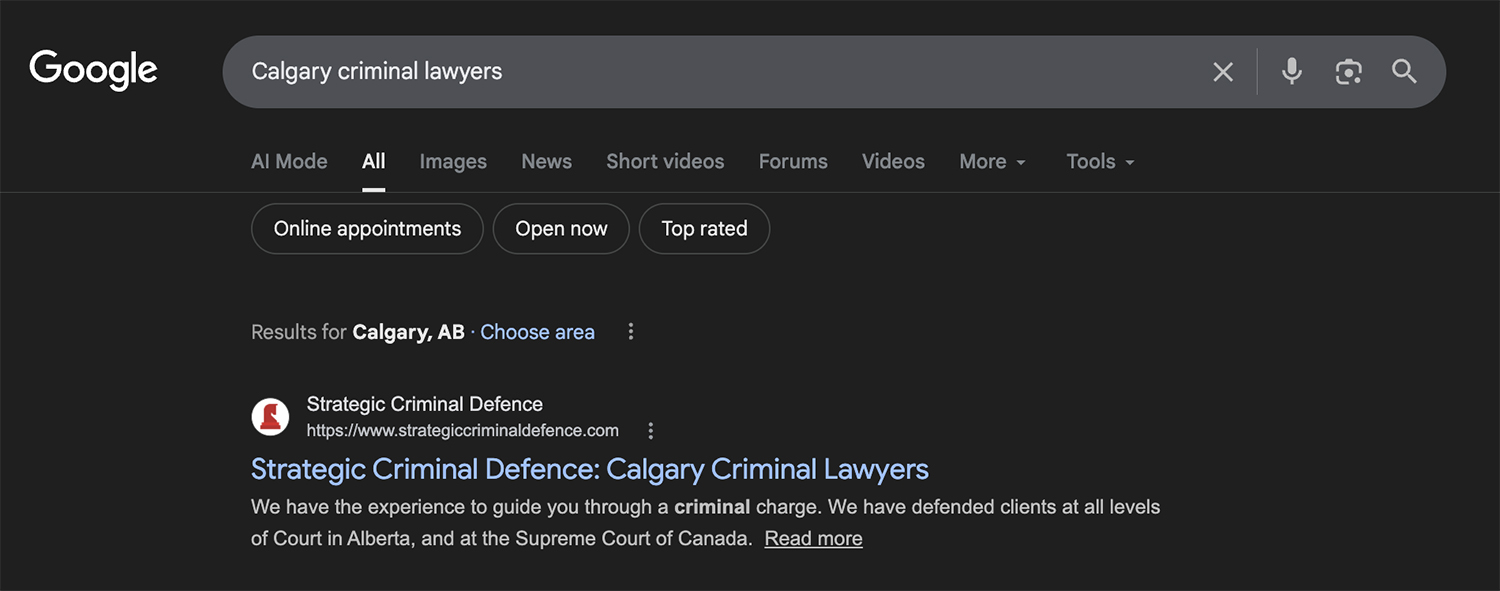Click the magnifying glass to search

coord(1404,71)
